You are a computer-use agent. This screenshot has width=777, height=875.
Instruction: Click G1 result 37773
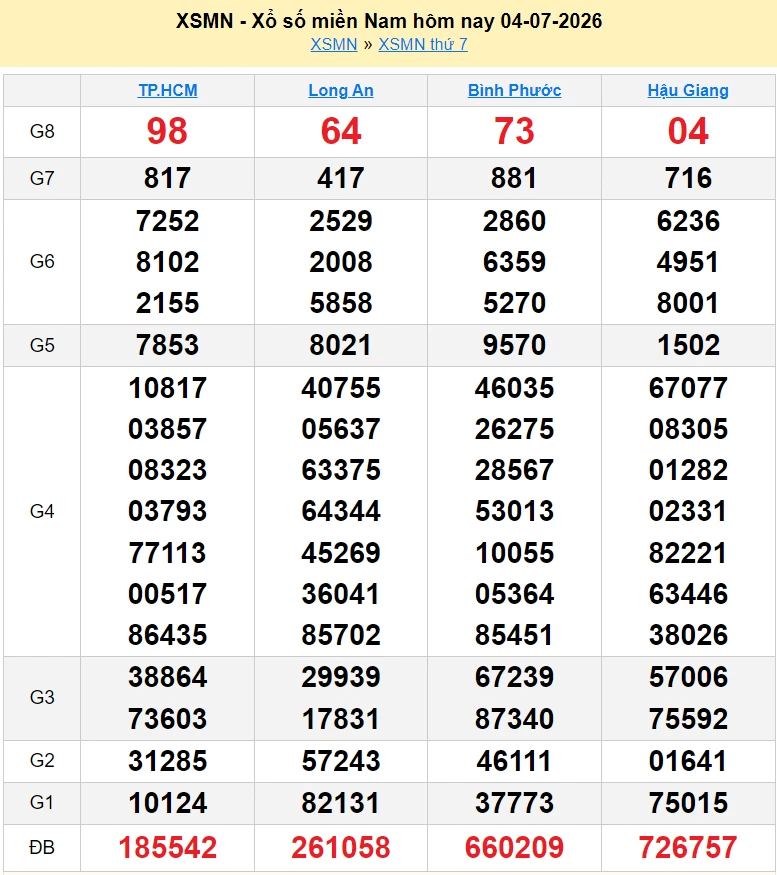click(x=514, y=803)
